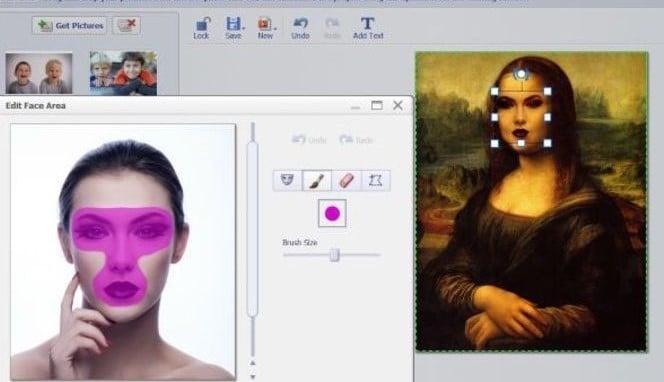Select the eraser tool
The height and width of the screenshot is (382, 664).
346,180
